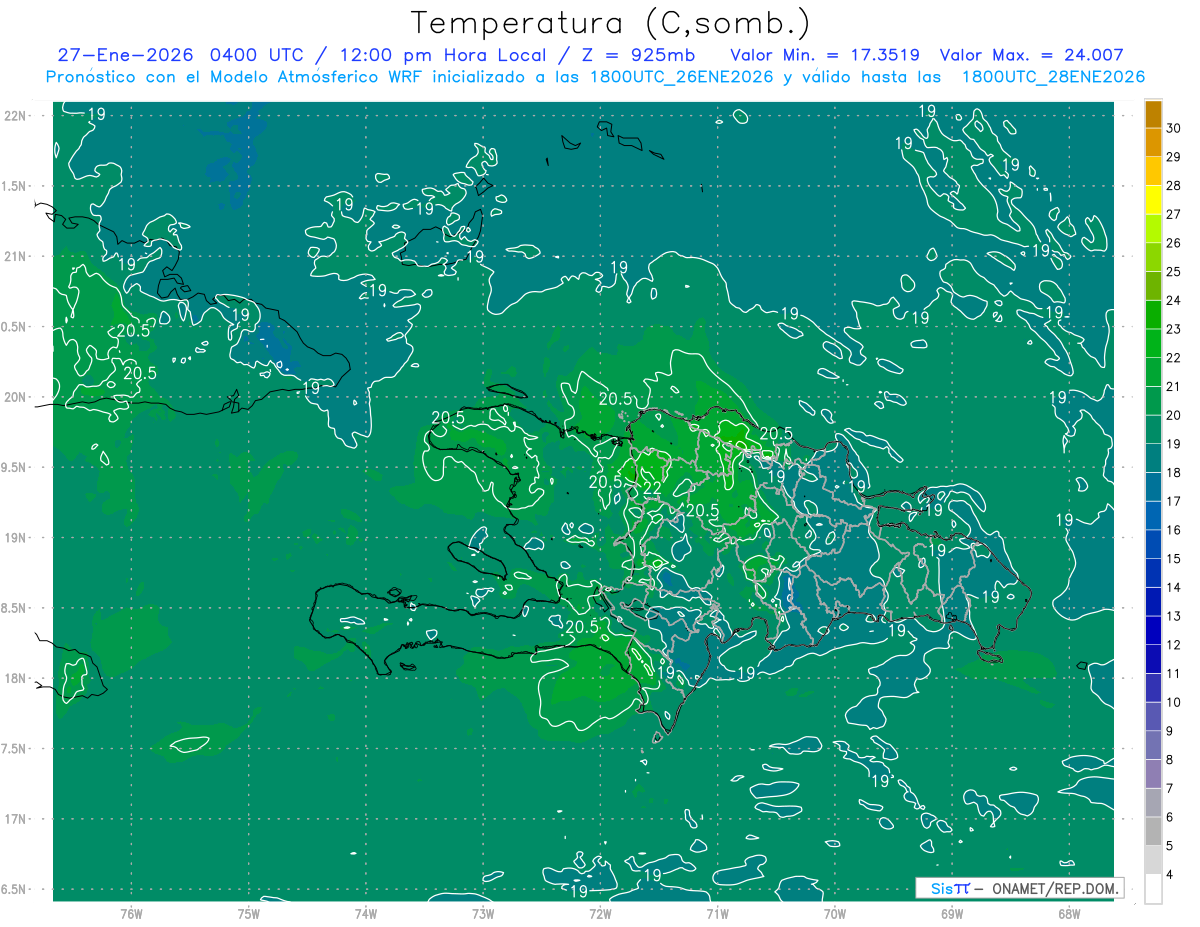1200x927 pixels.
Task: Pick the dark blue swatch between 12 and 13
Action: click(x=1153, y=631)
